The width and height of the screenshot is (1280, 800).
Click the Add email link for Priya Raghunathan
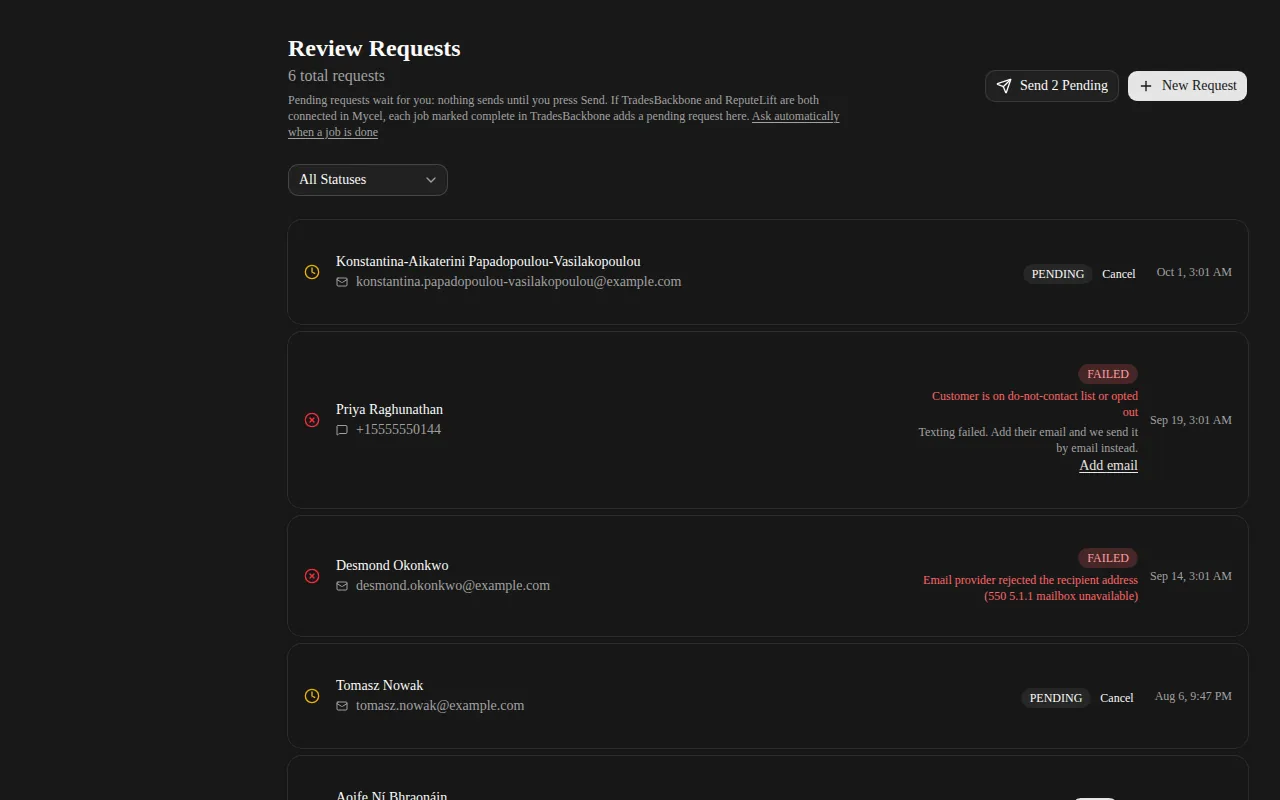[1108, 465]
